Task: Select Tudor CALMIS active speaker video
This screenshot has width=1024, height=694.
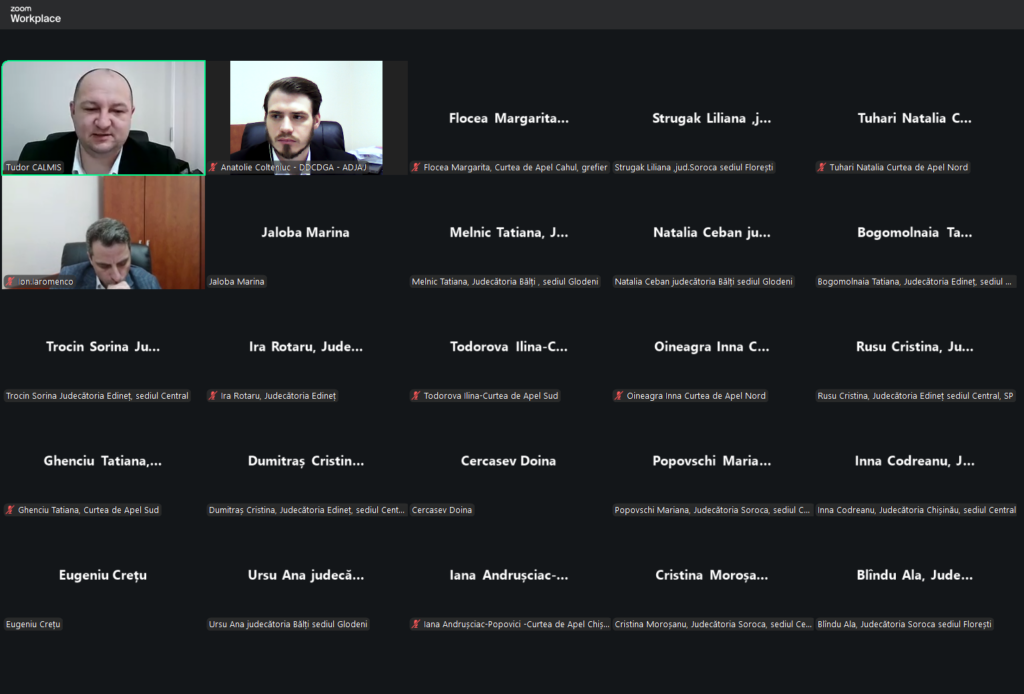Action: click(x=103, y=117)
